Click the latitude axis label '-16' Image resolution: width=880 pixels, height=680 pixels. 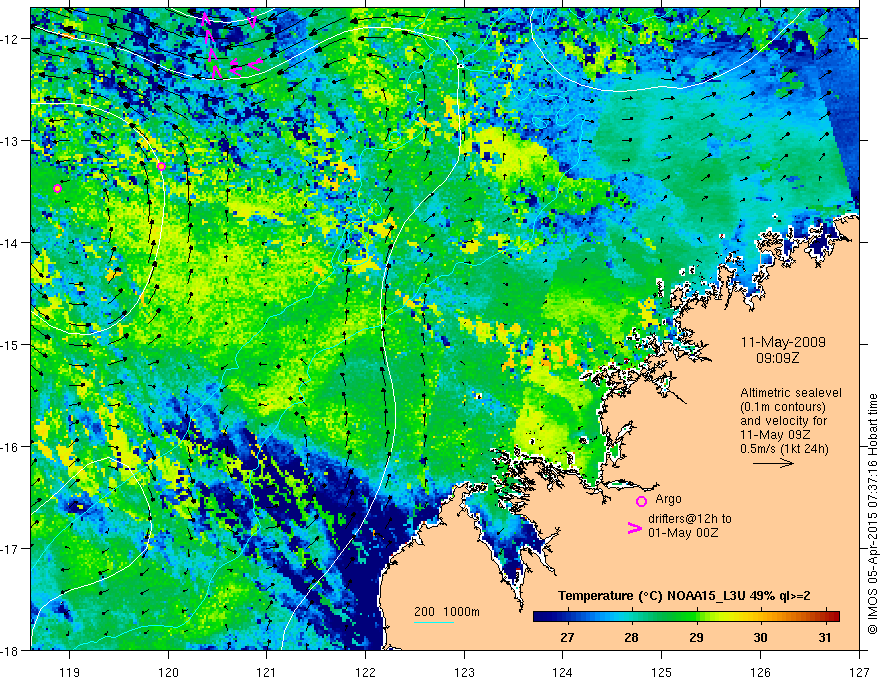[x=12, y=447]
